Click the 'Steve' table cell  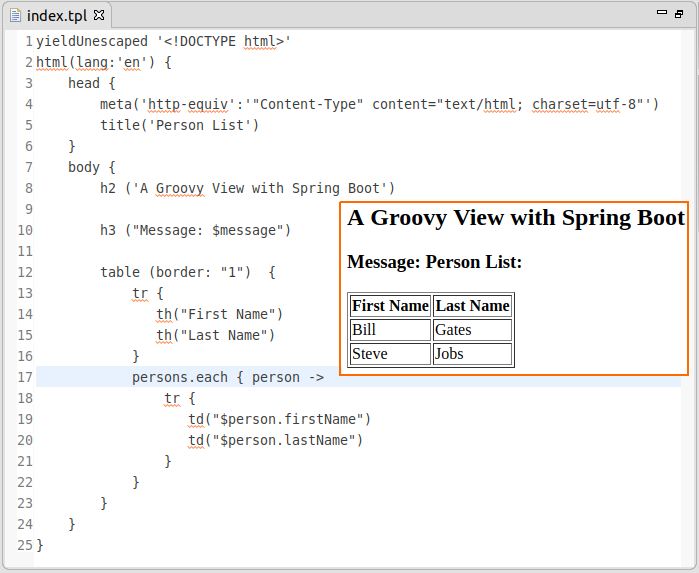[x=390, y=354]
